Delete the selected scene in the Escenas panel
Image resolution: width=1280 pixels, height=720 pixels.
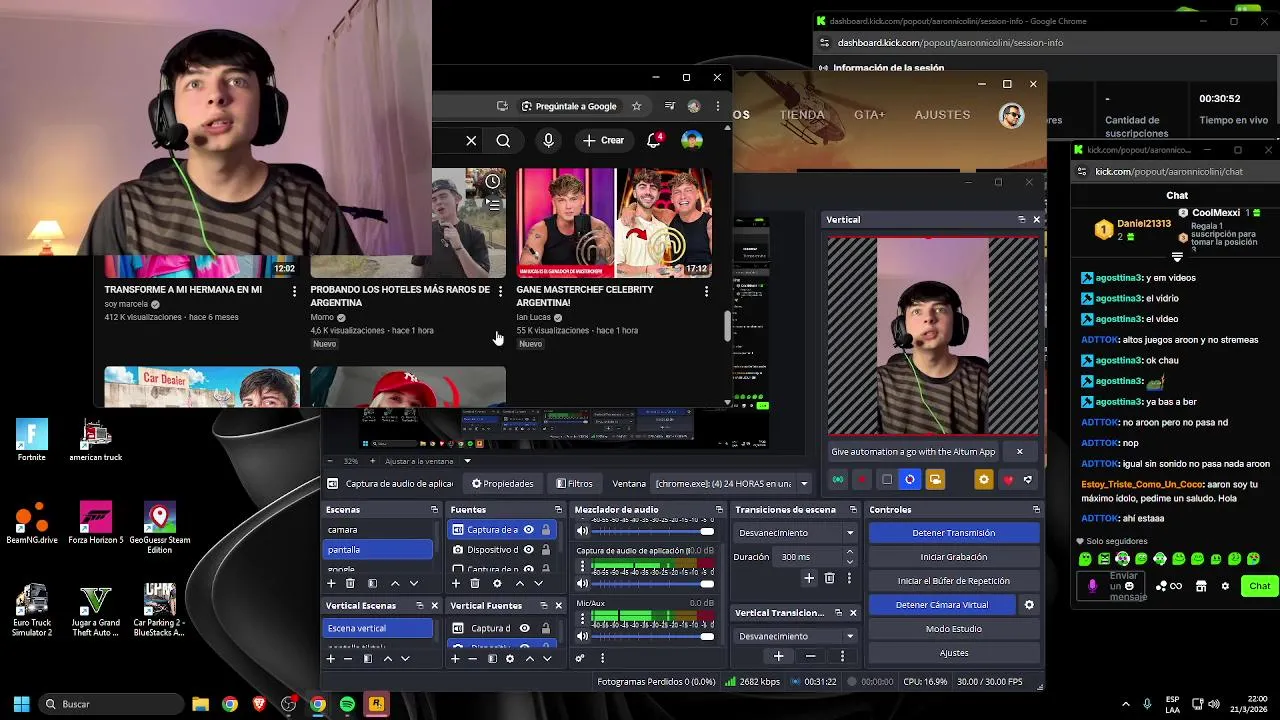coord(350,583)
